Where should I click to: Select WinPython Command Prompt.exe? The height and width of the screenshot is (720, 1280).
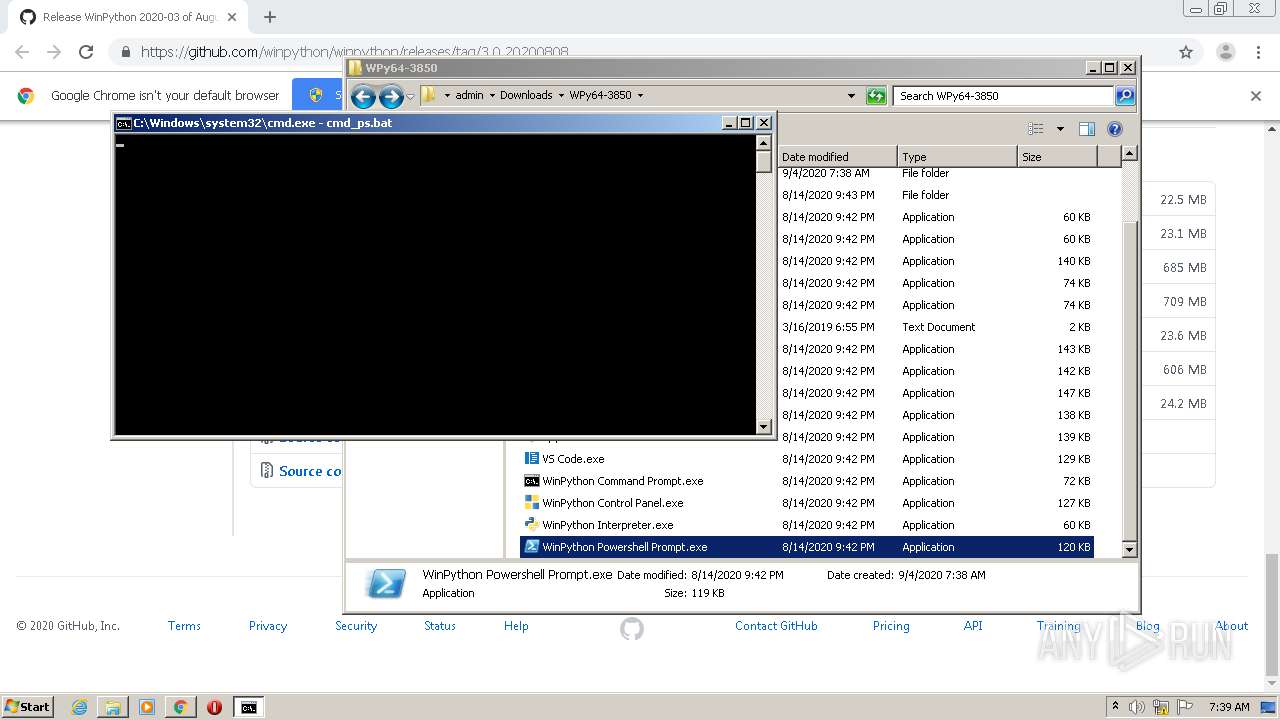(806, 481)
